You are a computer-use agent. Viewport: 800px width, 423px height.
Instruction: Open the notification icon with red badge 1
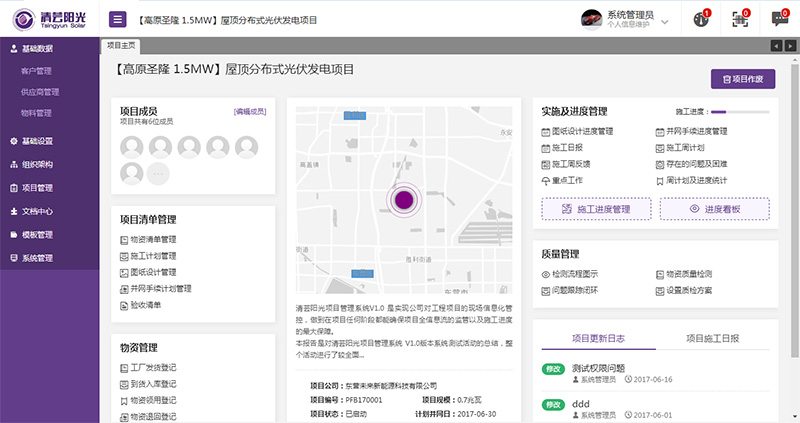coord(701,18)
